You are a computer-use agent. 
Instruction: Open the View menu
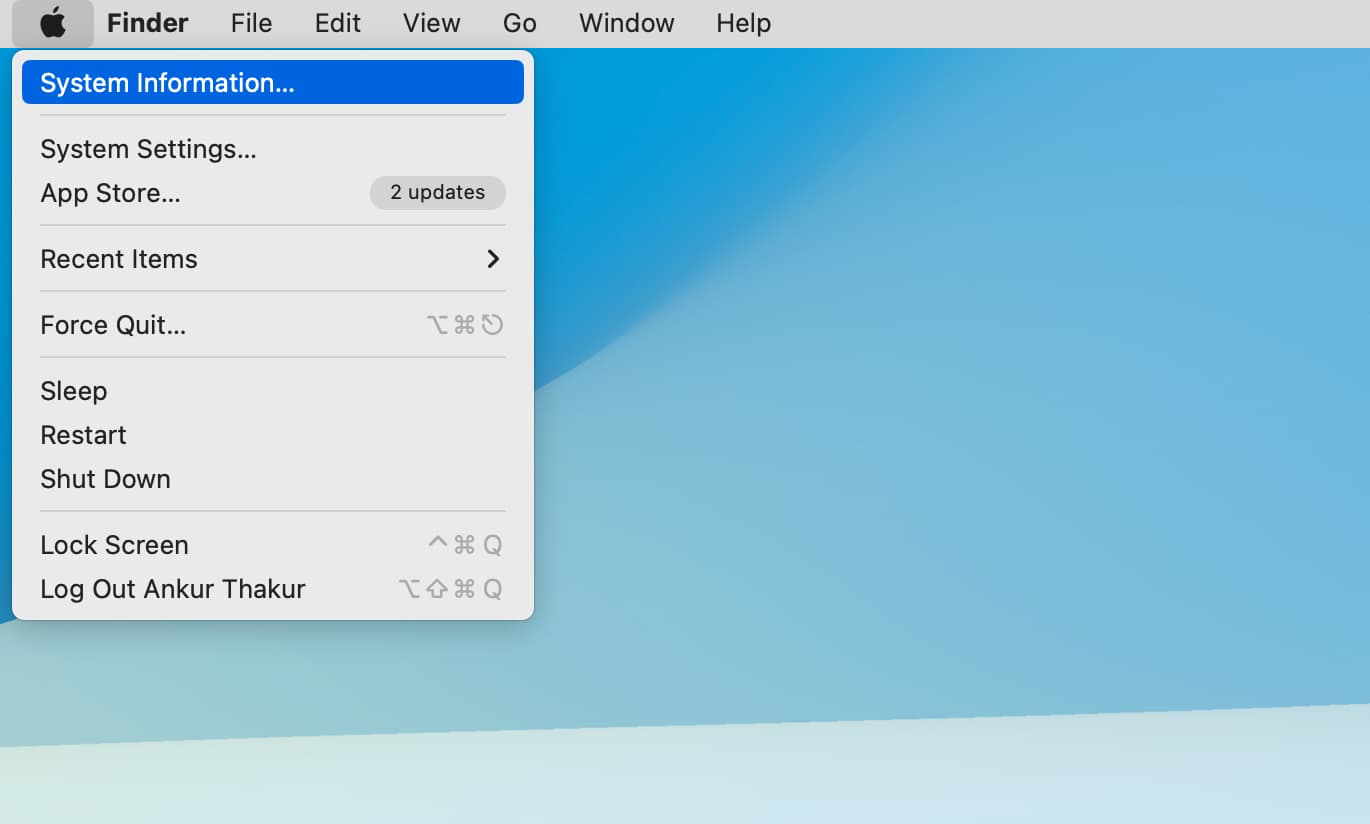(x=431, y=23)
